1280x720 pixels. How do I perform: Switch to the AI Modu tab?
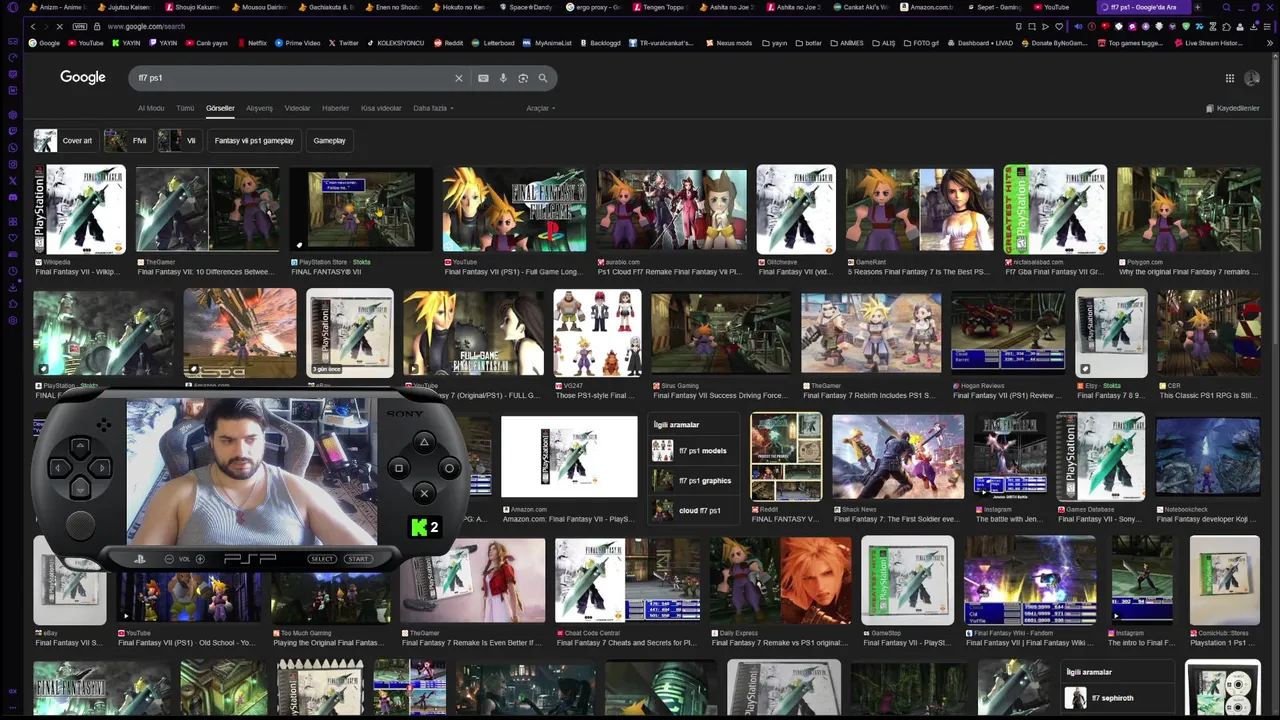(x=151, y=108)
